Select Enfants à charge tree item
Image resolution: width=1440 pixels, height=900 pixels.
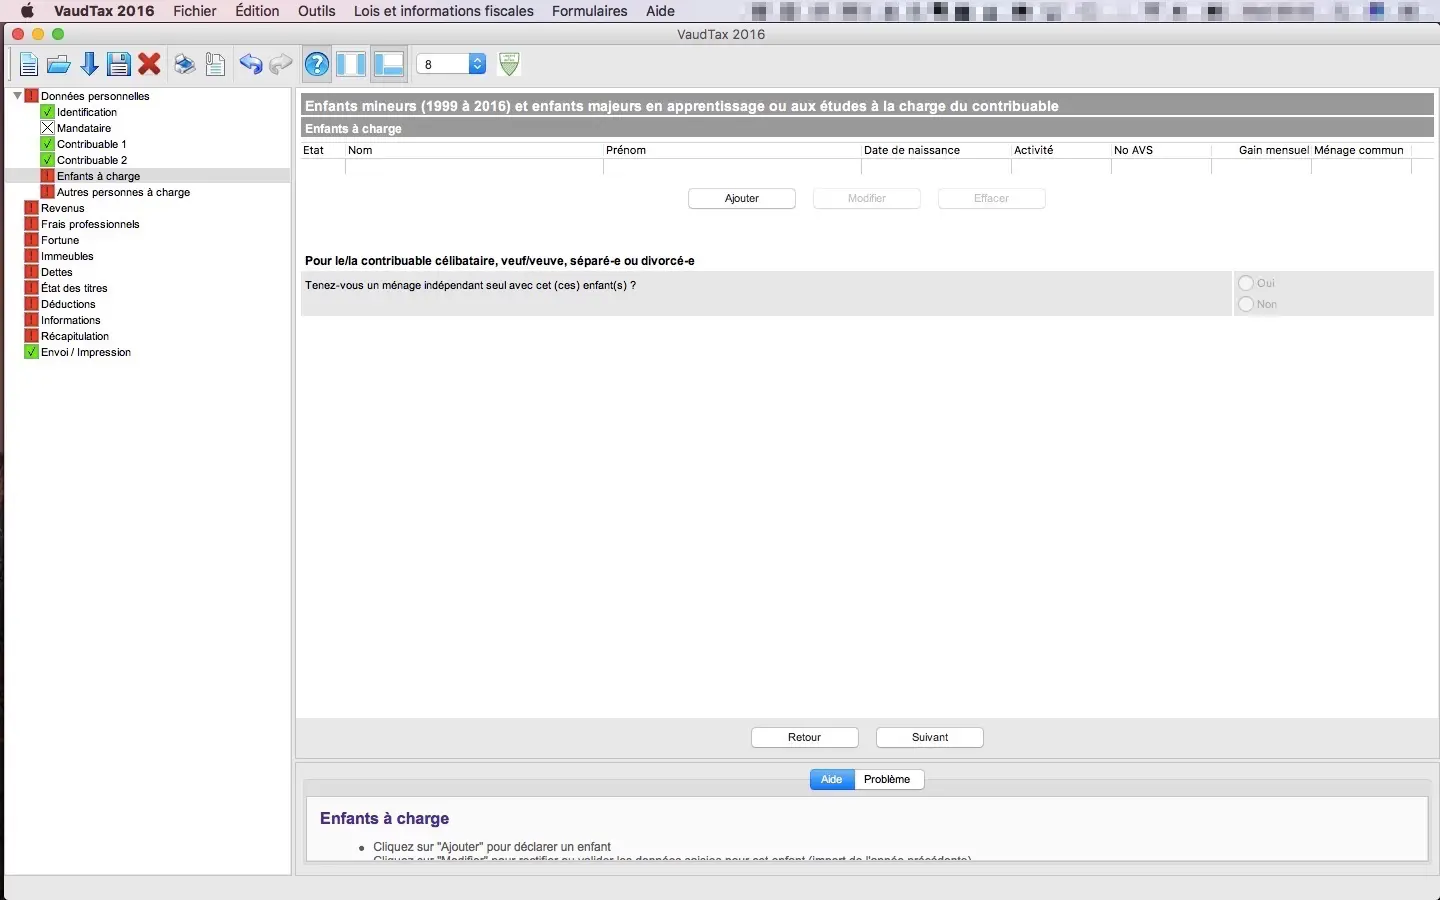(x=98, y=176)
